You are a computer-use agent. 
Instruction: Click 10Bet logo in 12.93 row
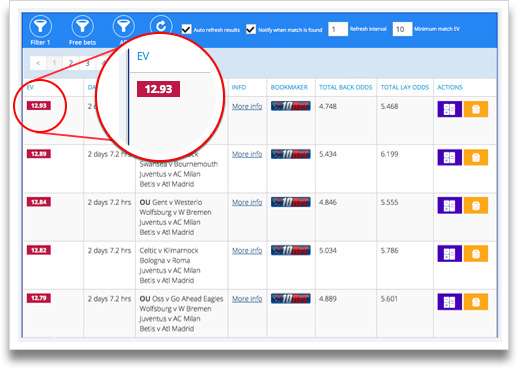pos(291,106)
